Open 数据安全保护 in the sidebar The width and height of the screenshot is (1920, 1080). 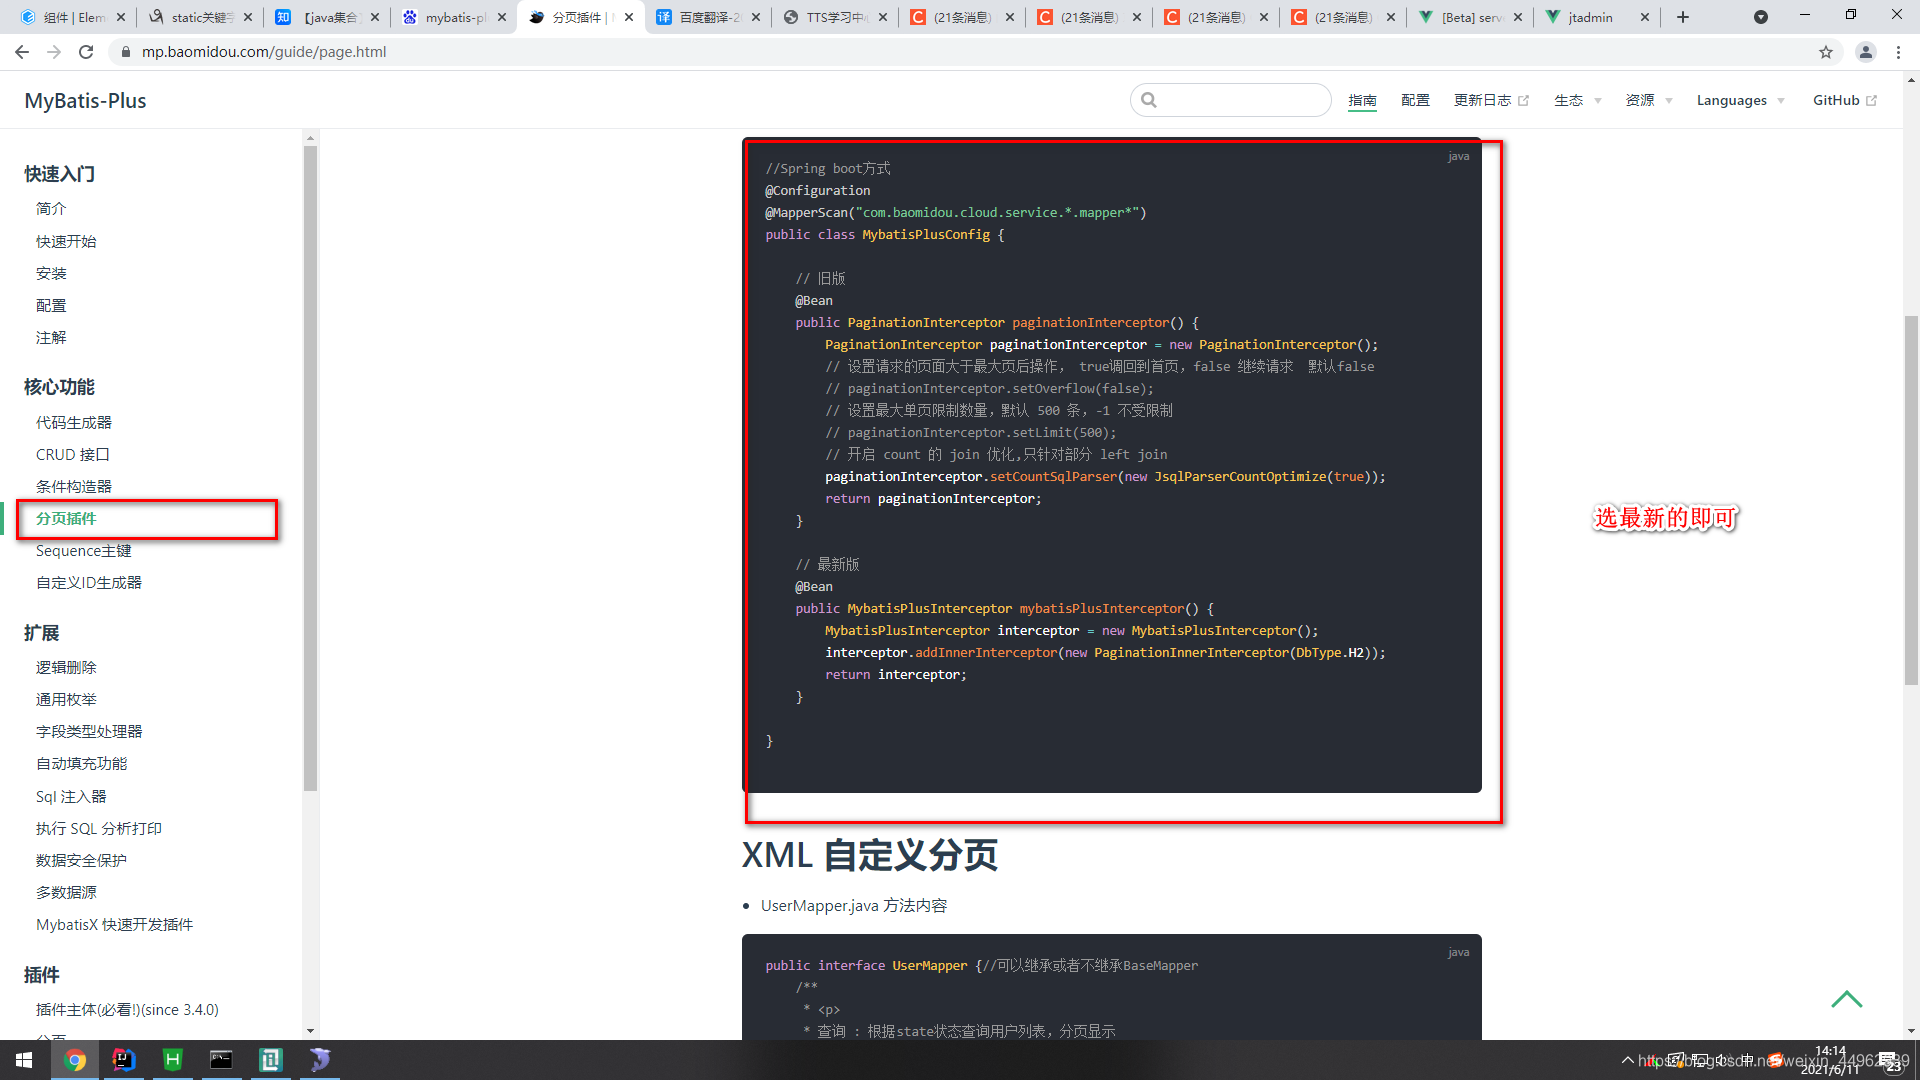coord(82,861)
